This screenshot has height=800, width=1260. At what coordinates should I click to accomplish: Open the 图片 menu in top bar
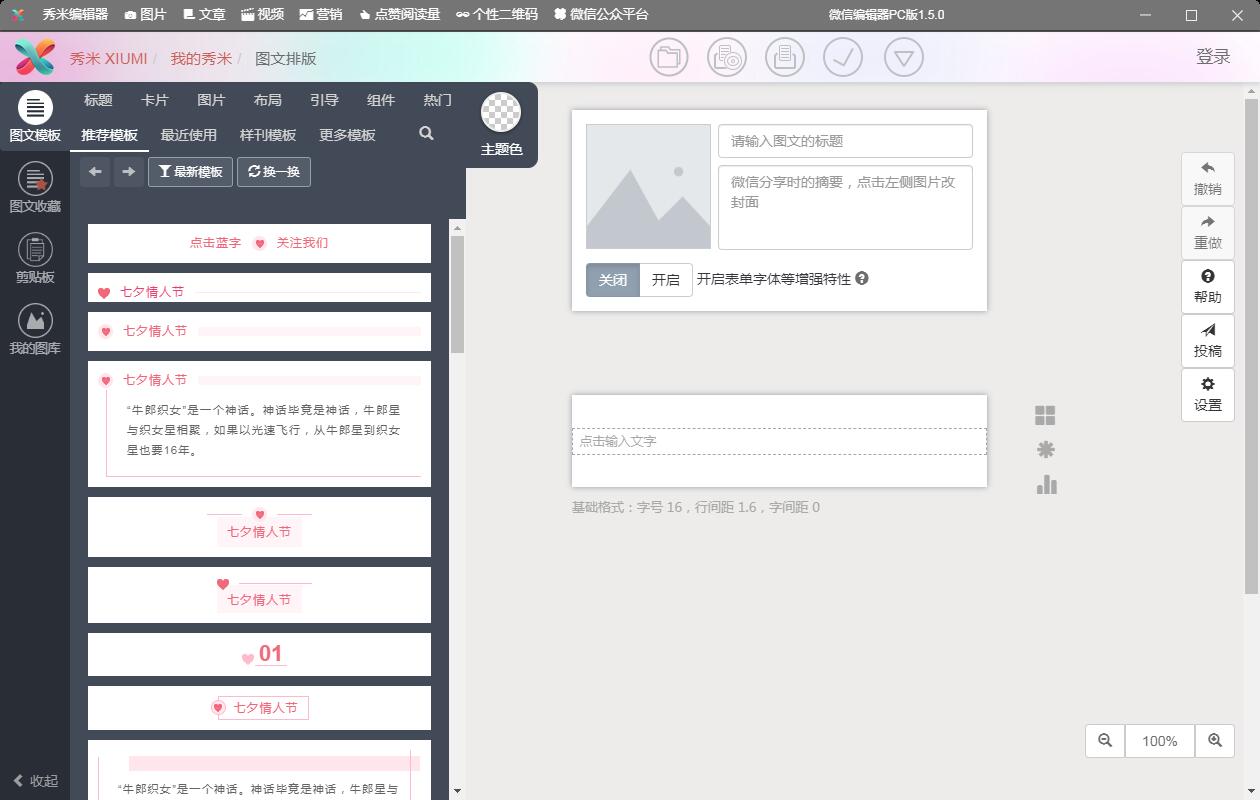145,14
